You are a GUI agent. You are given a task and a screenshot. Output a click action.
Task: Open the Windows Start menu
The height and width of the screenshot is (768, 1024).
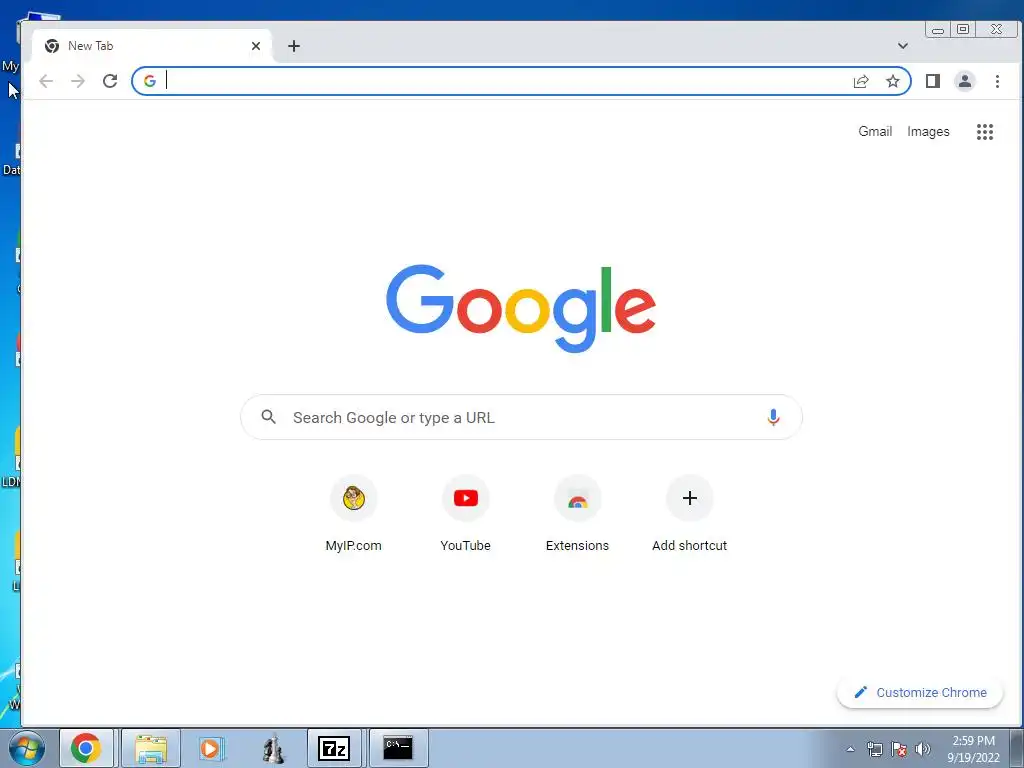pos(26,748)
